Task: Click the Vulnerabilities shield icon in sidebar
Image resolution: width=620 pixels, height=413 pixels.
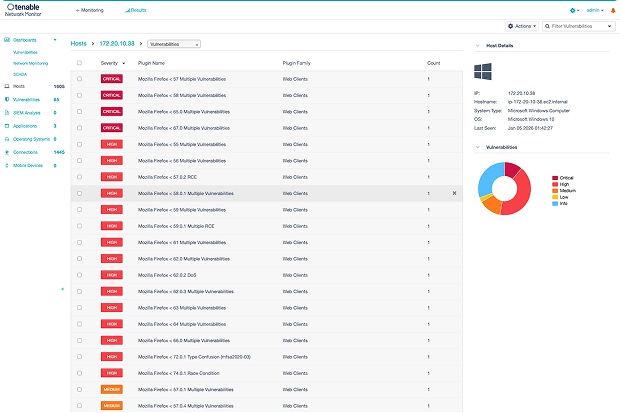Action: [x=7, y=100]
